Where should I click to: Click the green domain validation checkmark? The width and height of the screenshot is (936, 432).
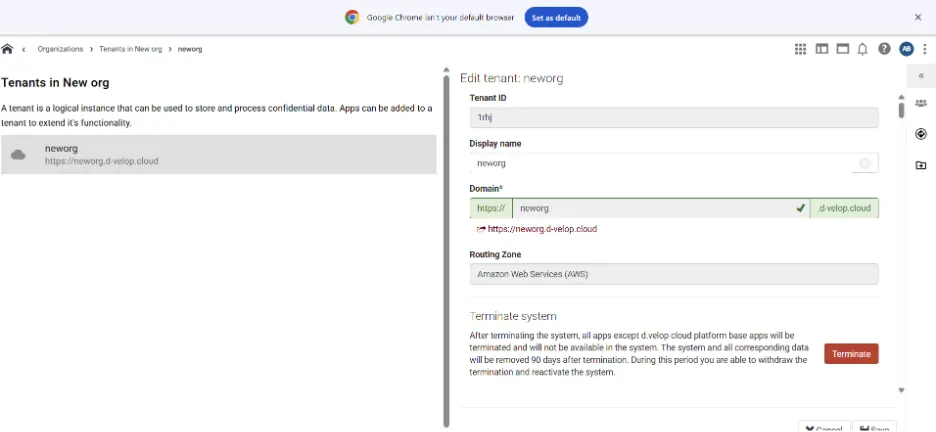coord(800,208)
